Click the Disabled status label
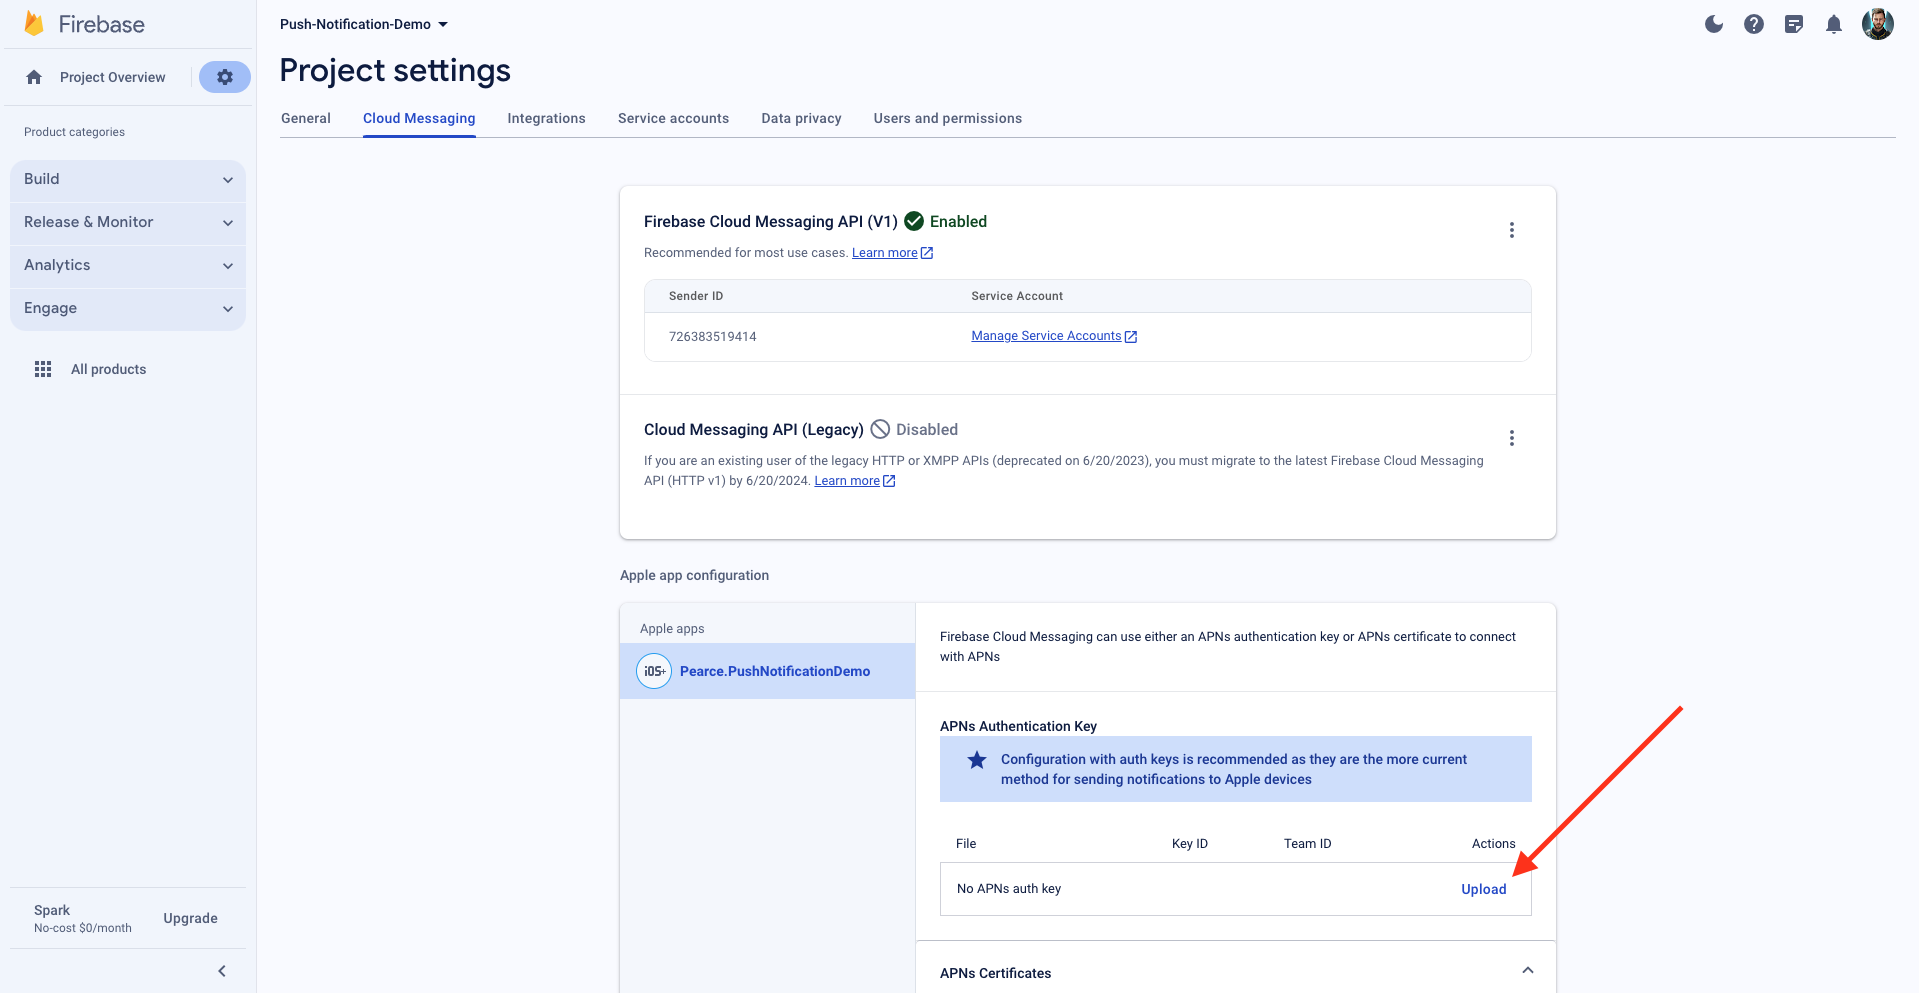1919x993 pixels. (927, 430)
